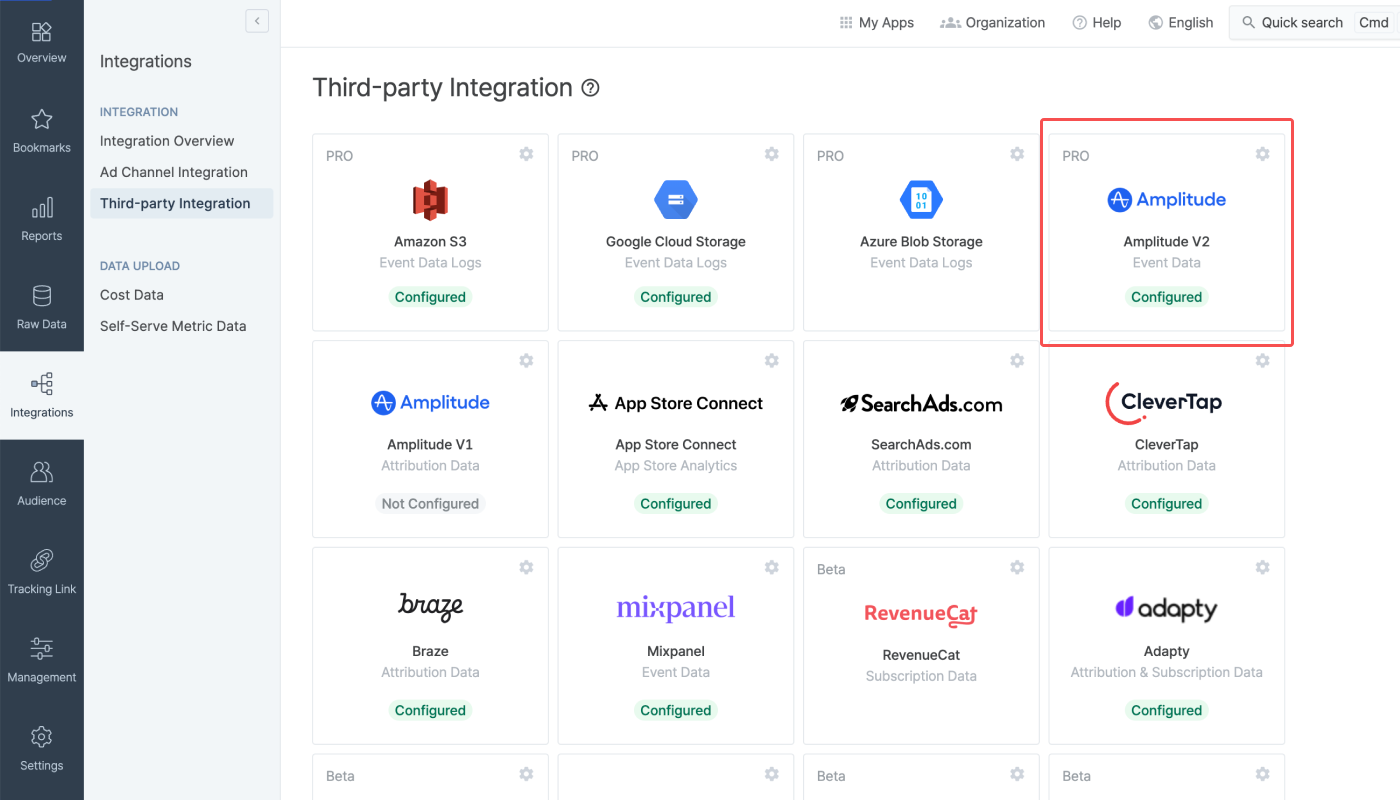Click the RevenueCat logo
Screen dimensions: 1400x800
tap(921, 614)
